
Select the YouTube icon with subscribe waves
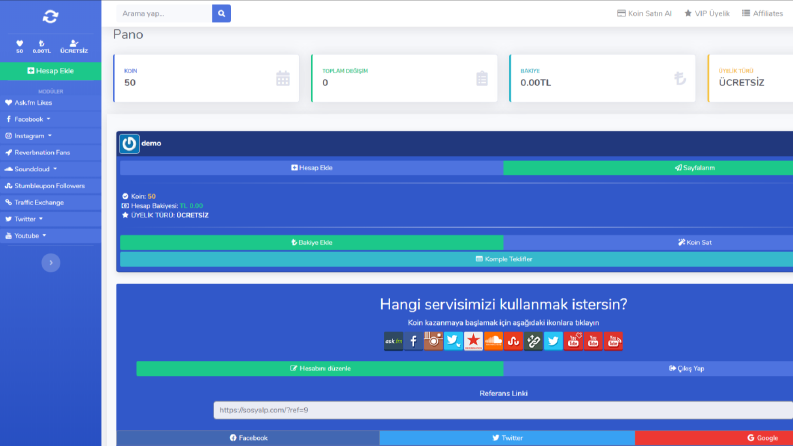[x=613, y=341]
